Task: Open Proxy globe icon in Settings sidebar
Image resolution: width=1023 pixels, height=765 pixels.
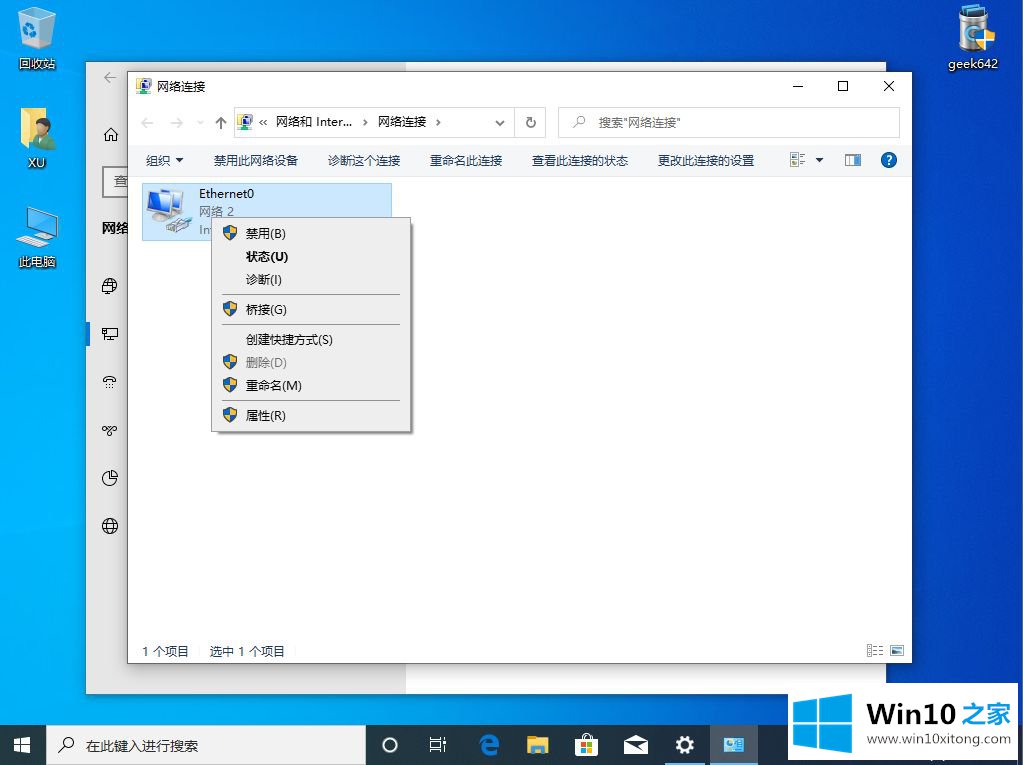Action: click(110, 526)
